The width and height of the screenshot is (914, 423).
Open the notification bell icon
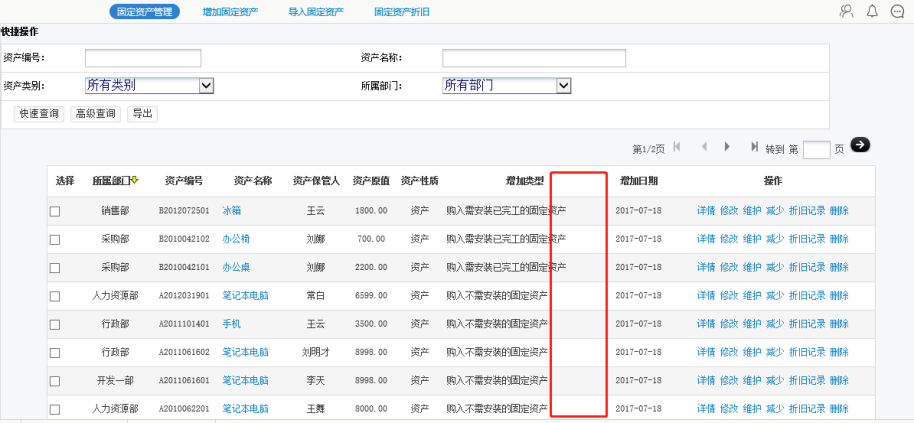(x=872, y=11)
